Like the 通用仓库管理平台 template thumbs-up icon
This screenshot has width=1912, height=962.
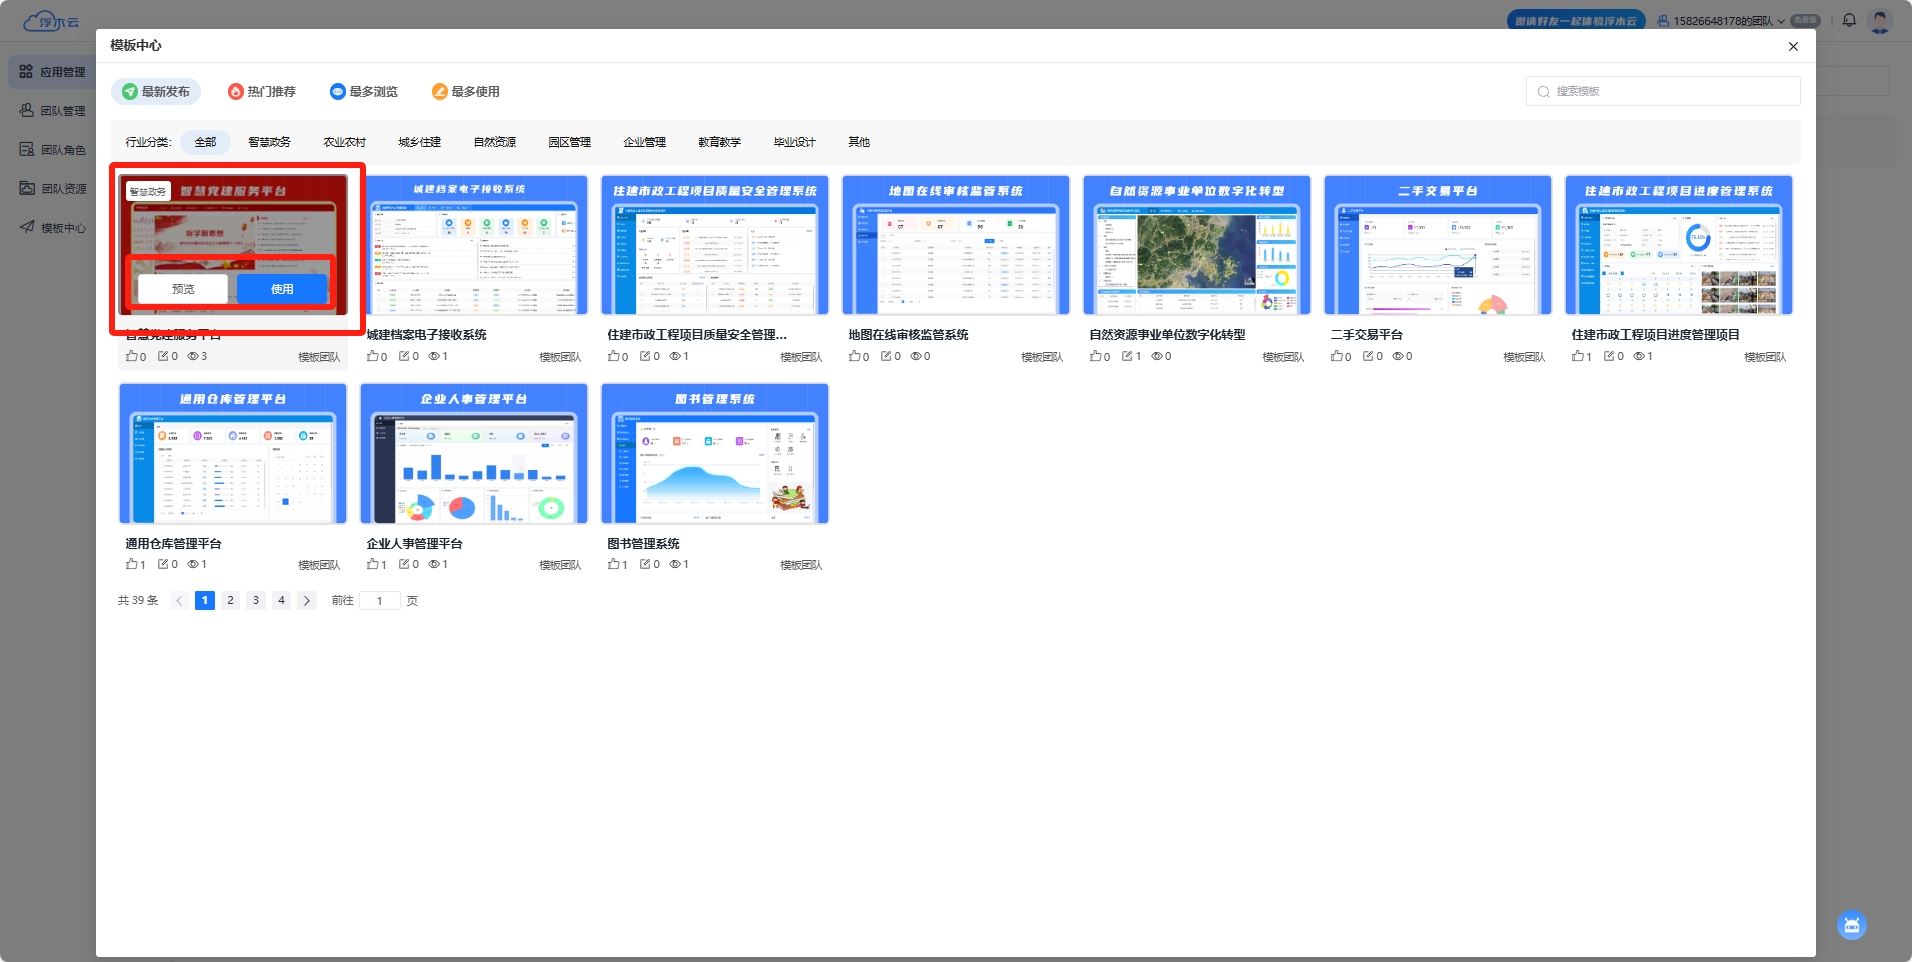click(131, 565)
